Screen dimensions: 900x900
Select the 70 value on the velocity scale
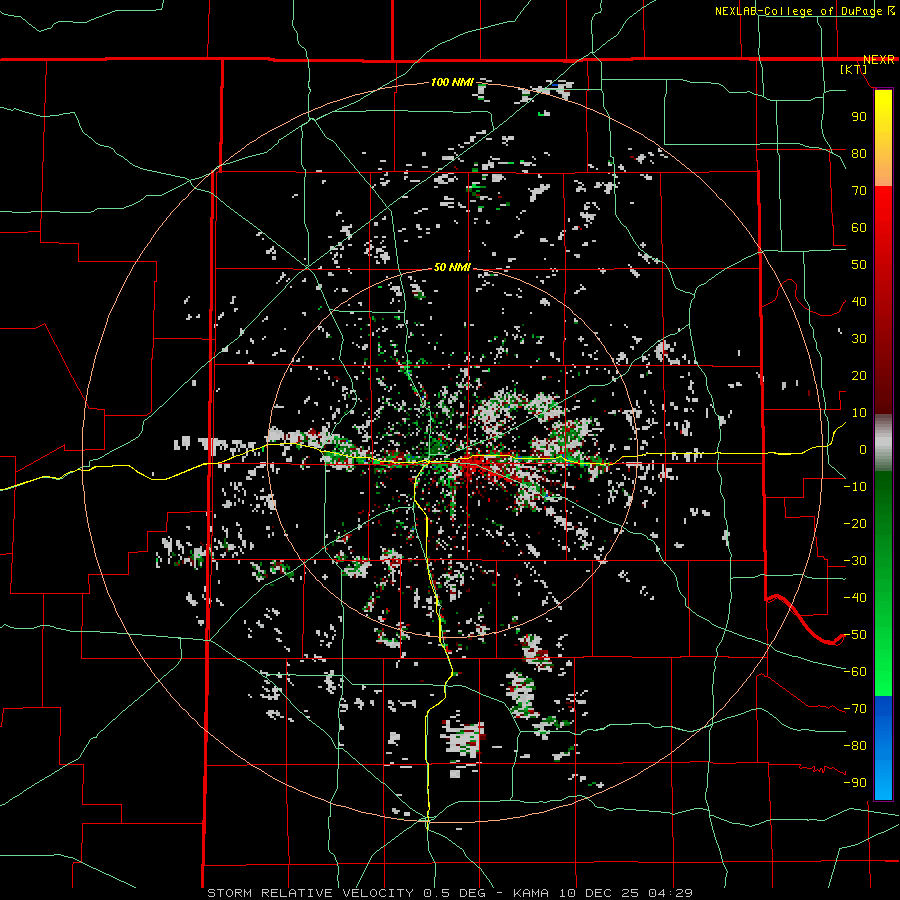point(859,191)
